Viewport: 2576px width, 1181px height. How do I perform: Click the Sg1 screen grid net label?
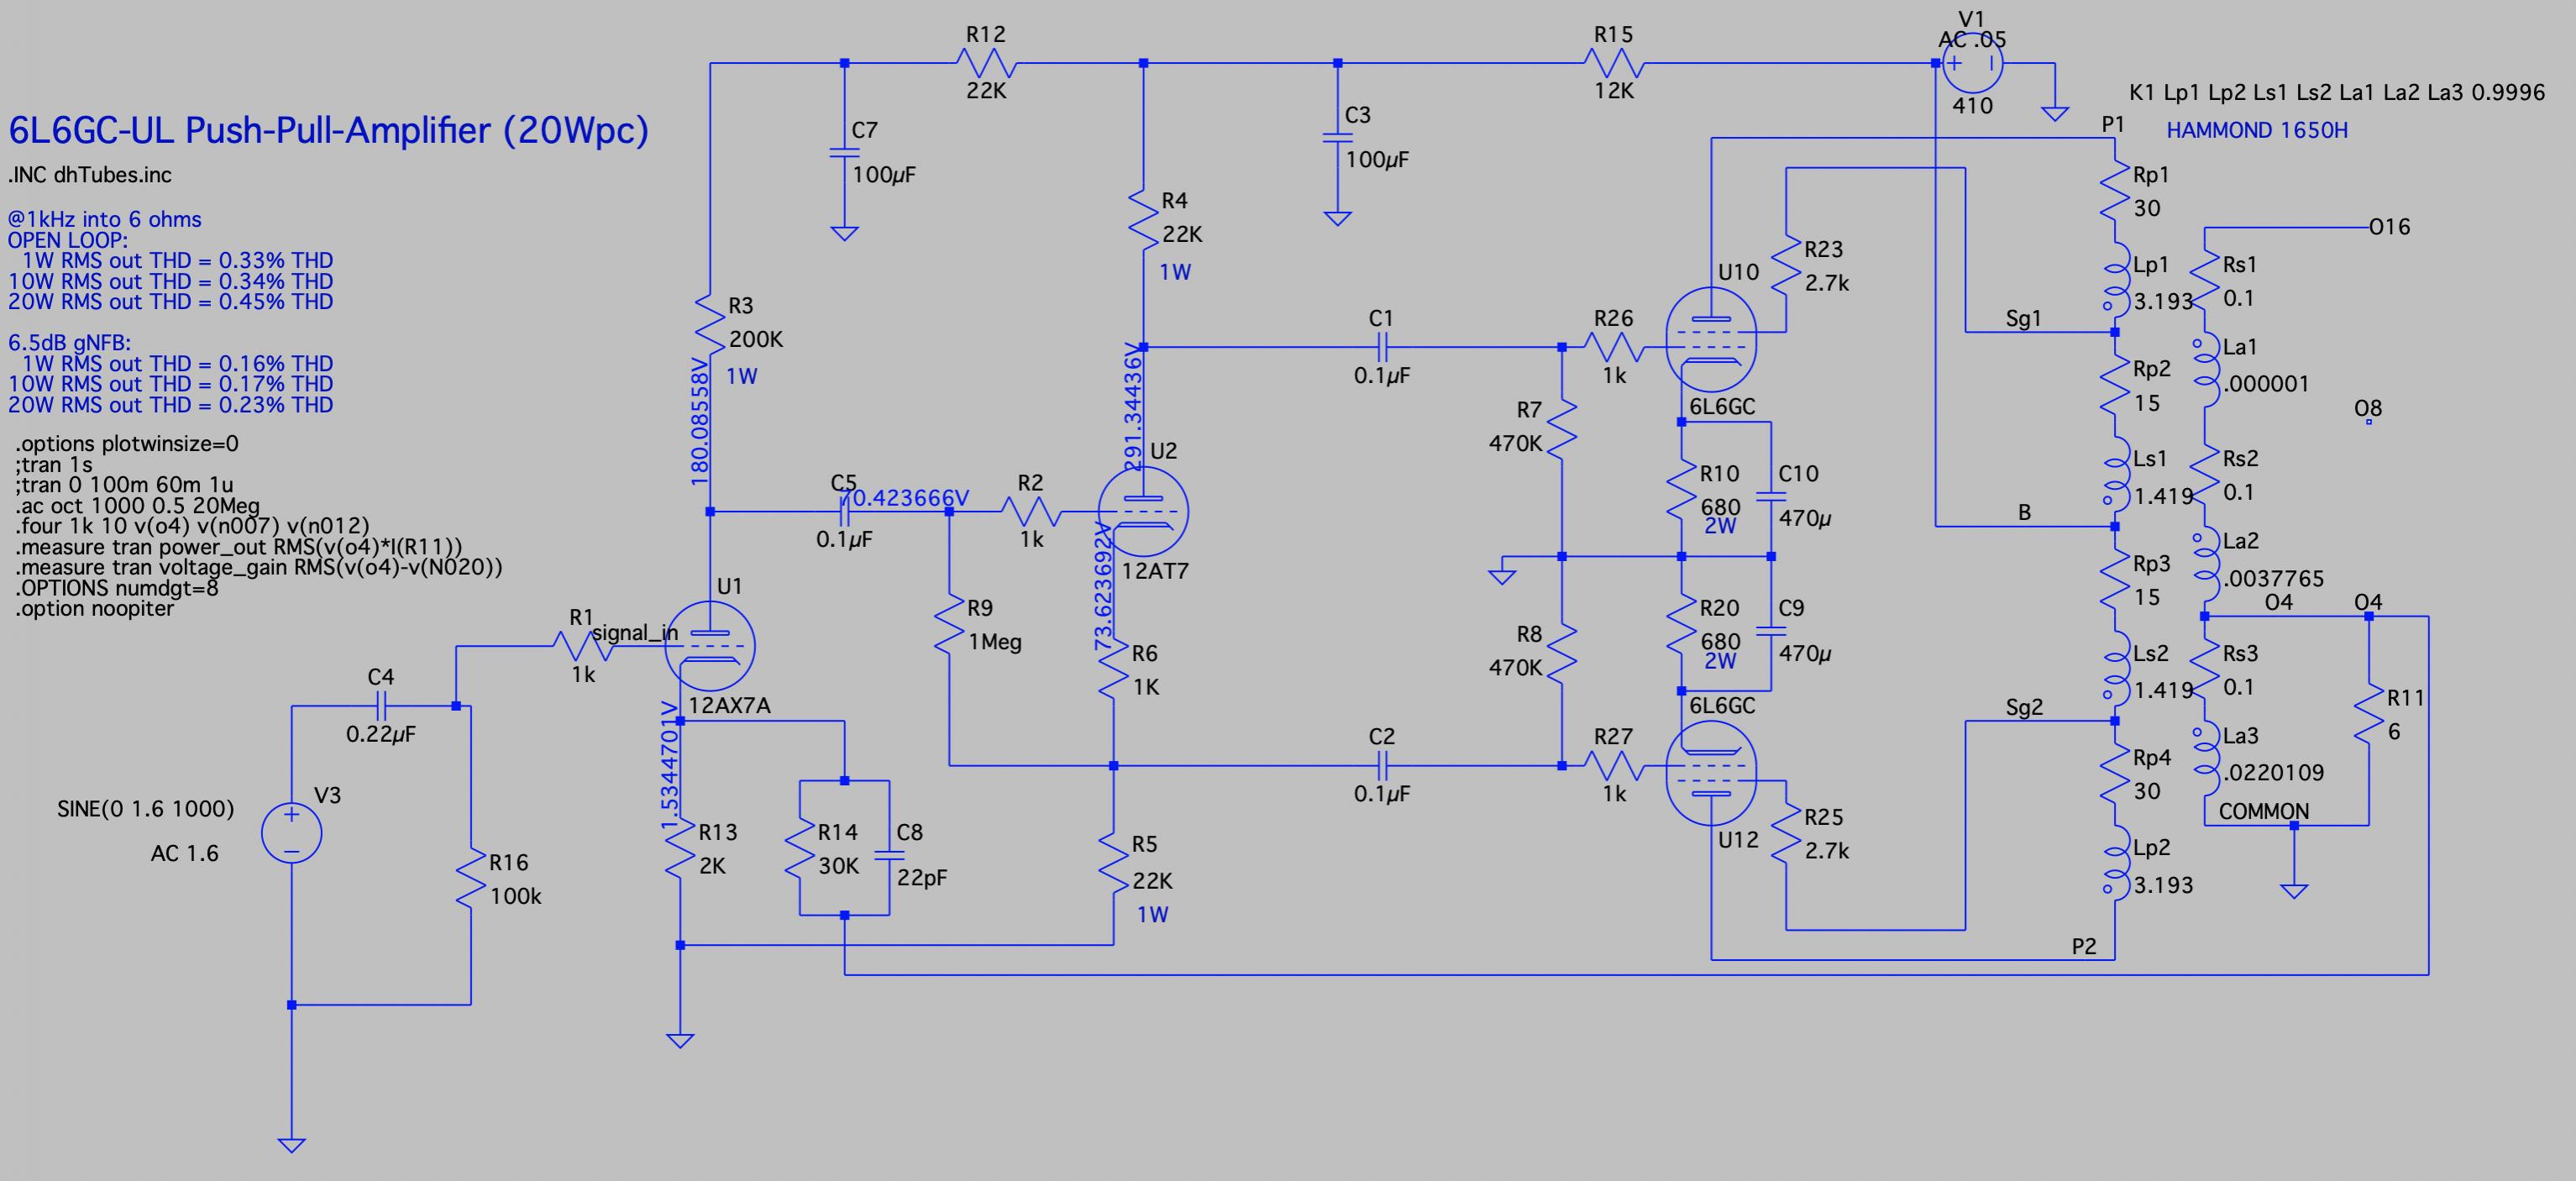click(x=2023, y=319)
